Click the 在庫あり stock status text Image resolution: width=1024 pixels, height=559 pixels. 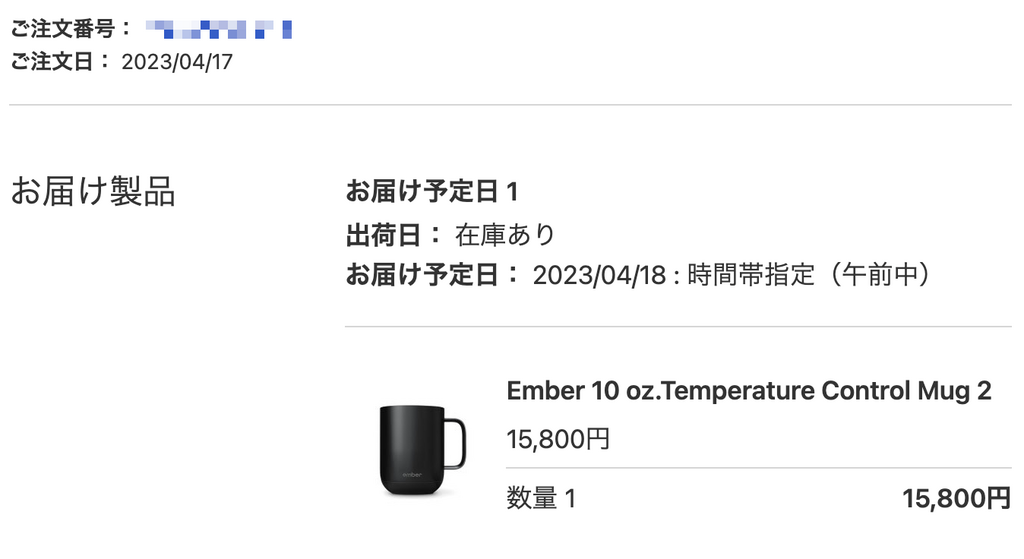click(x=505, y=235)
